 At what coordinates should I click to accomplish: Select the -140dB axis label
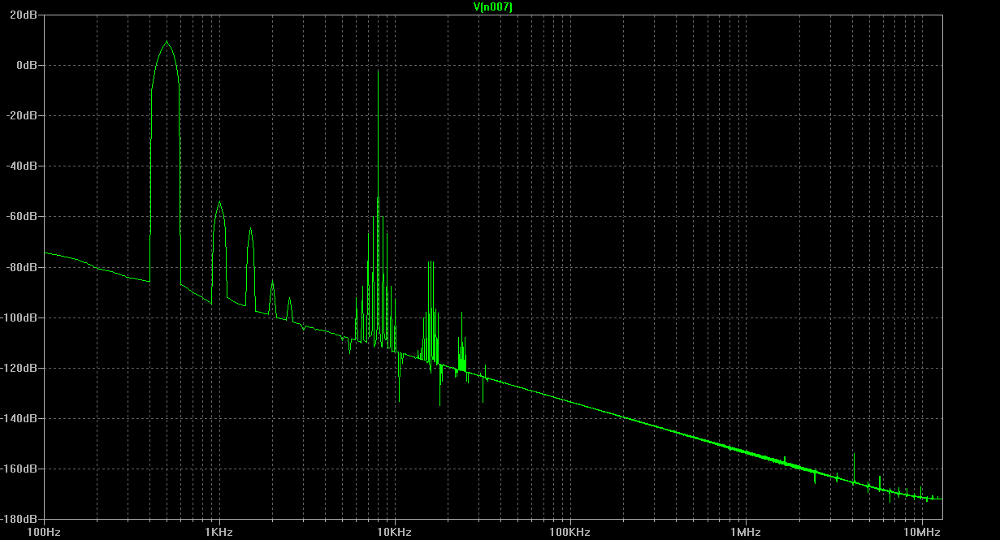click(21, 418)
